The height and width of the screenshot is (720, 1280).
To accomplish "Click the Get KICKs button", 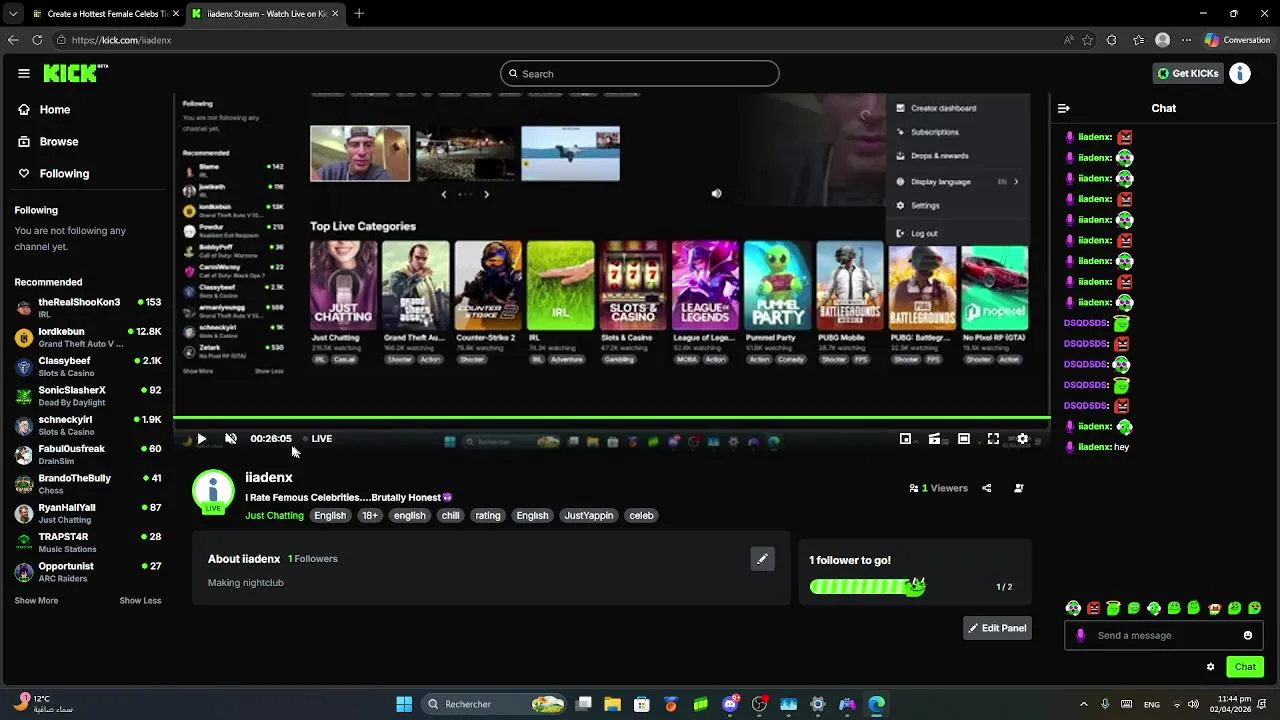I will 1188,73.
